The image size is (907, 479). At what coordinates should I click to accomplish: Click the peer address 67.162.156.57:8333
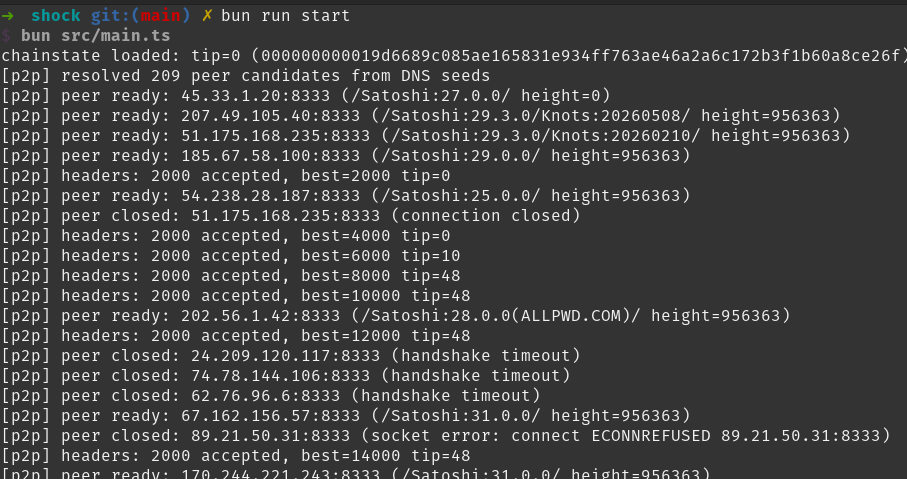point(271,416)
